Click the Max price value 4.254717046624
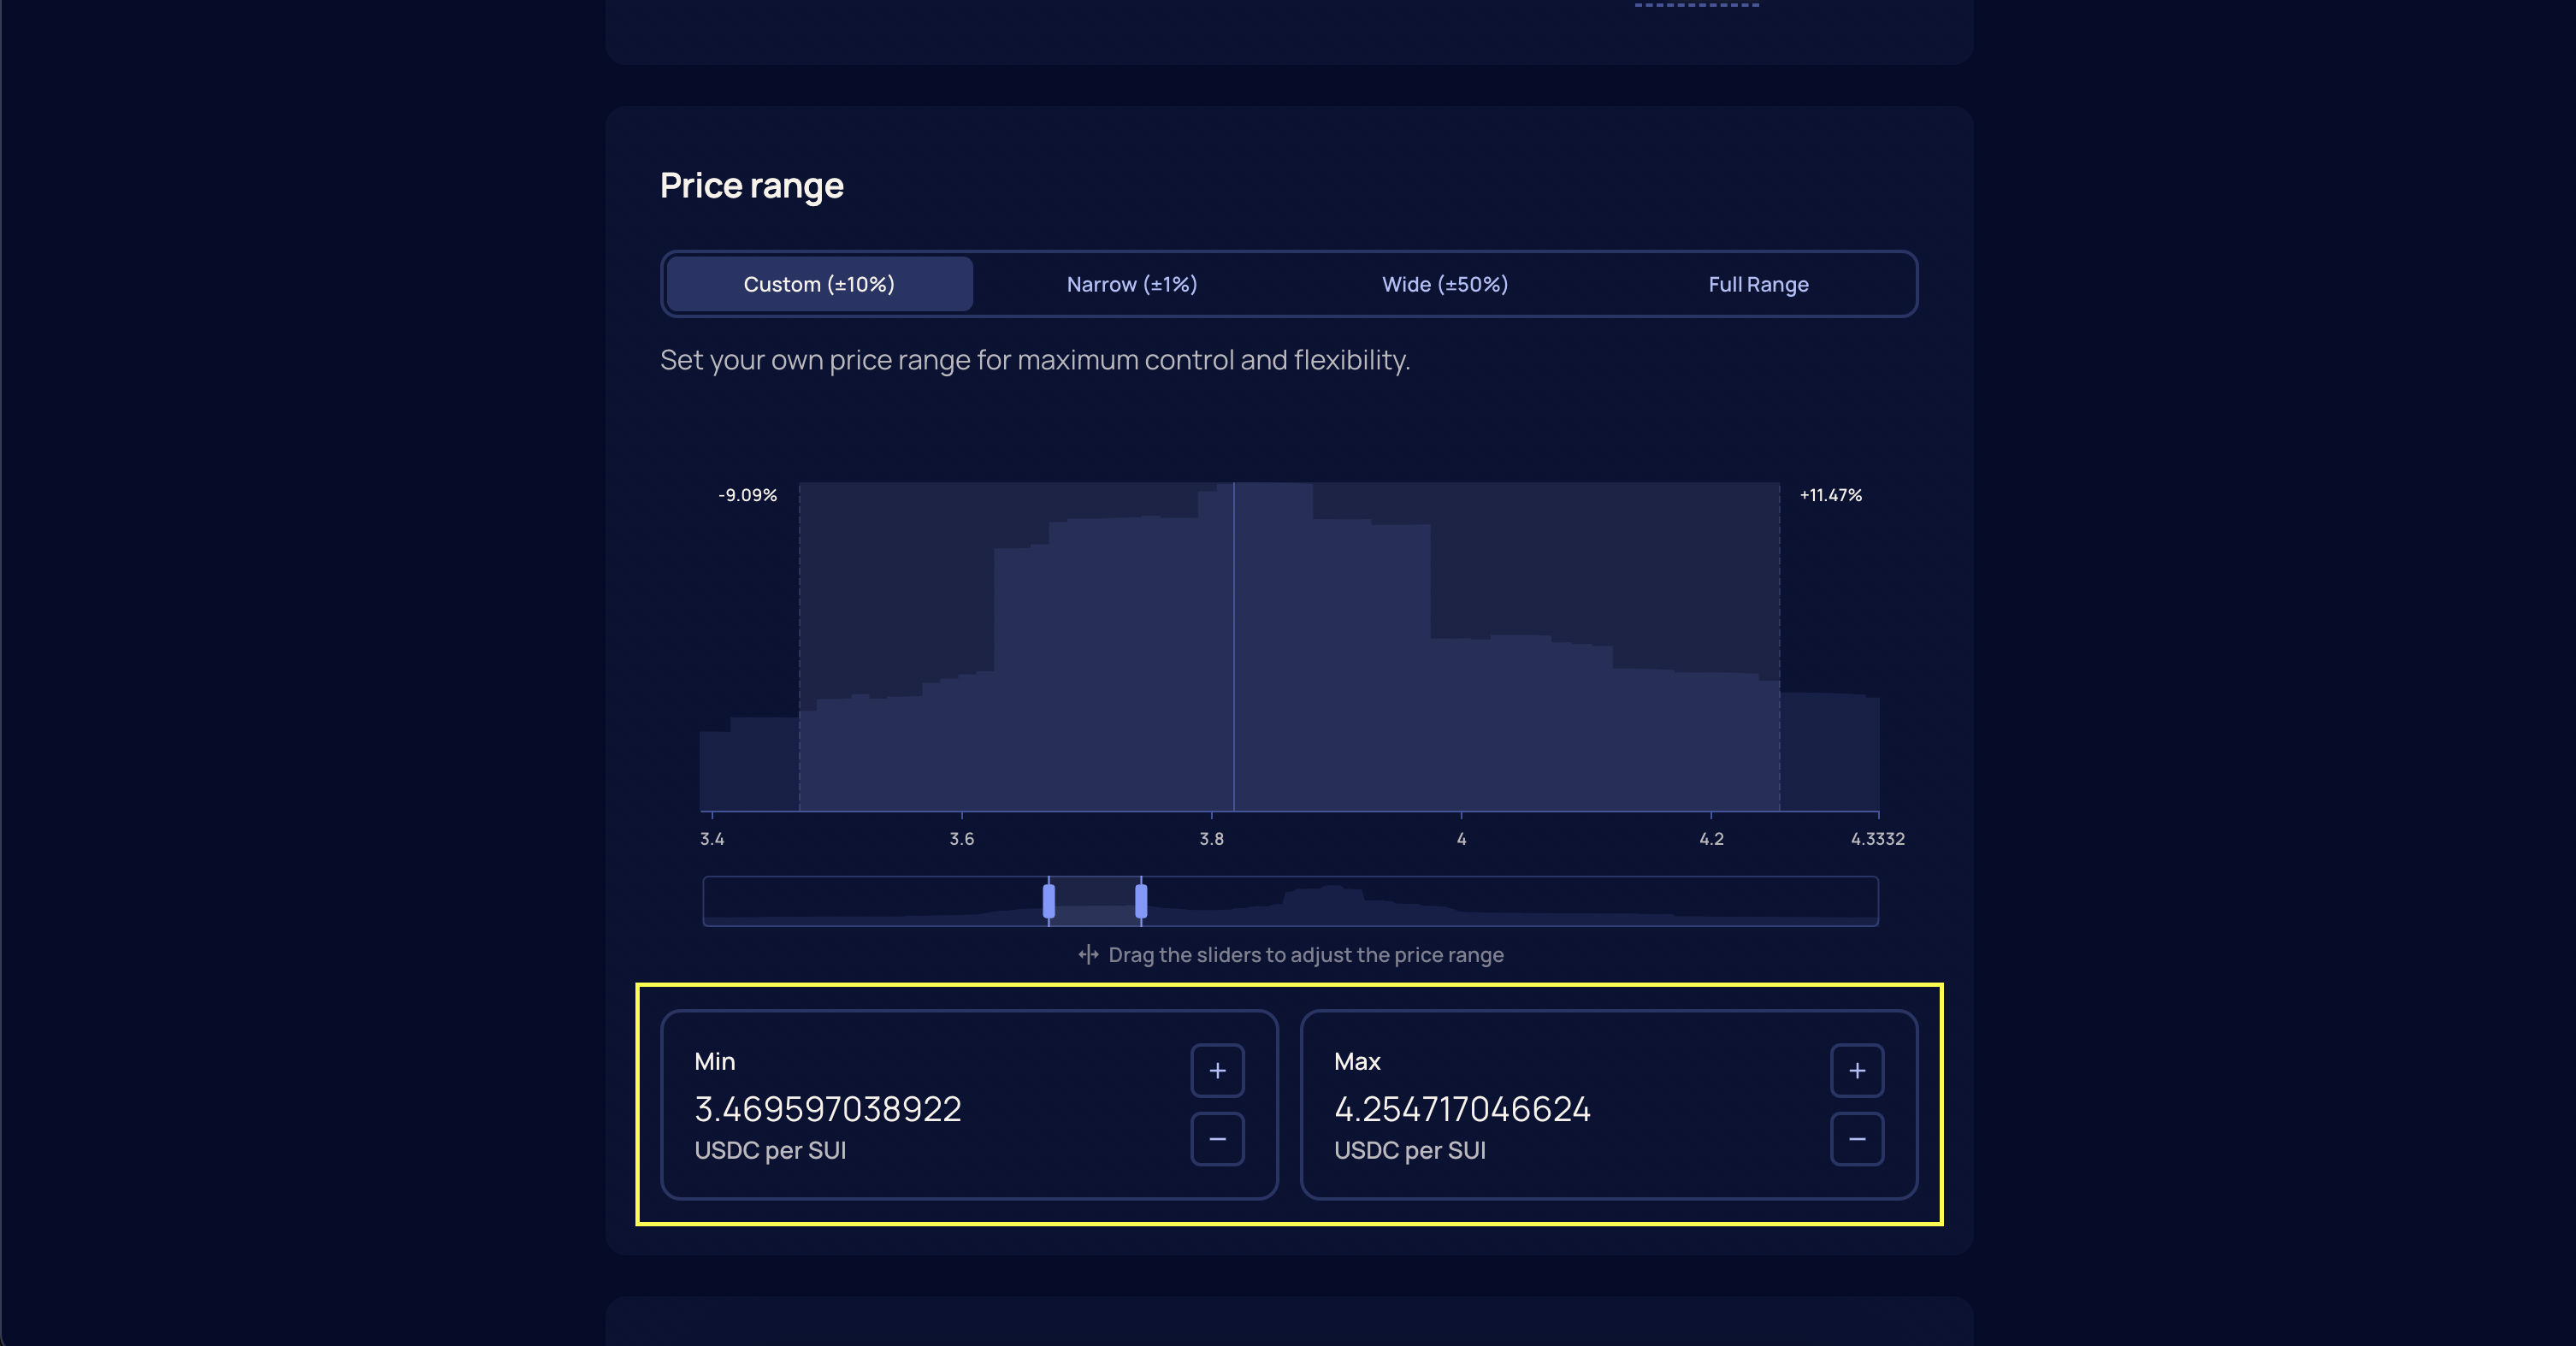The width and height of the screenshot is (2576, 1346). coord(1462,1109)
